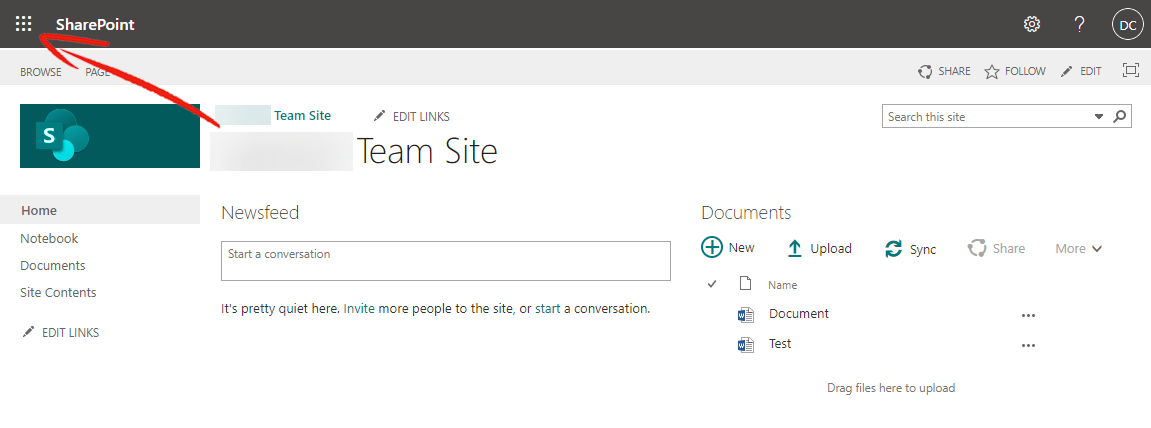Switch to the BROWSE ribbon tab

[41, 72]
